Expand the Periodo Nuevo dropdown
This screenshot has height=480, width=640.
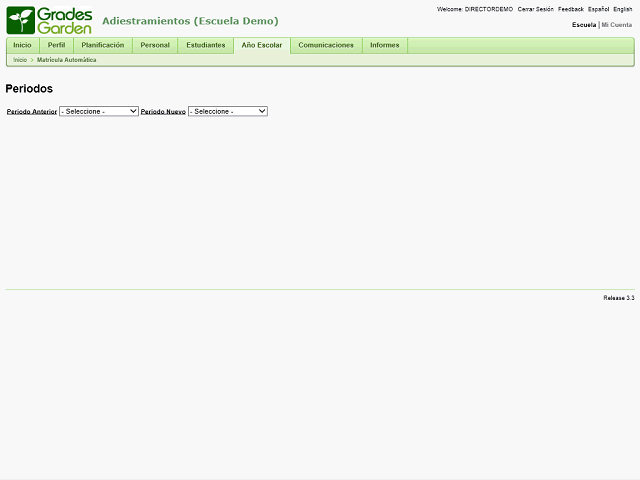(x=228, y=111)
